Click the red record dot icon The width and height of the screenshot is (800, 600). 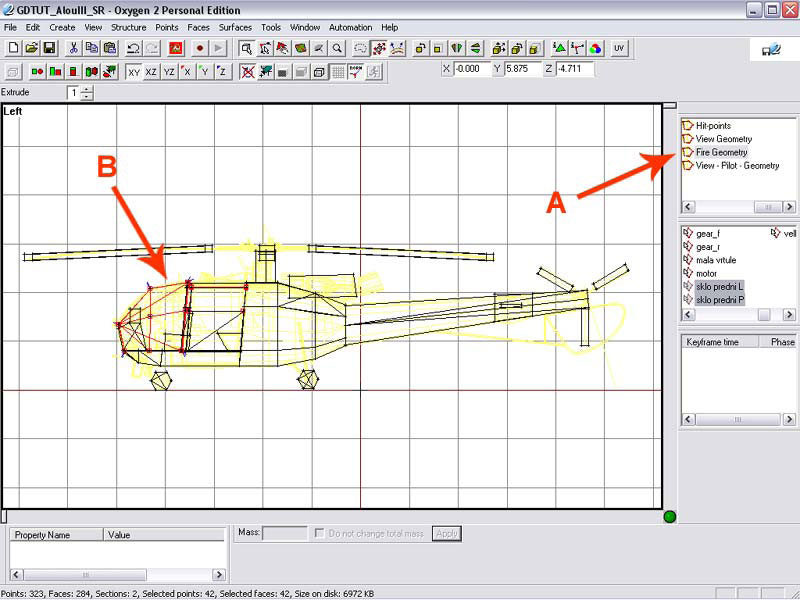click(200, 48)
